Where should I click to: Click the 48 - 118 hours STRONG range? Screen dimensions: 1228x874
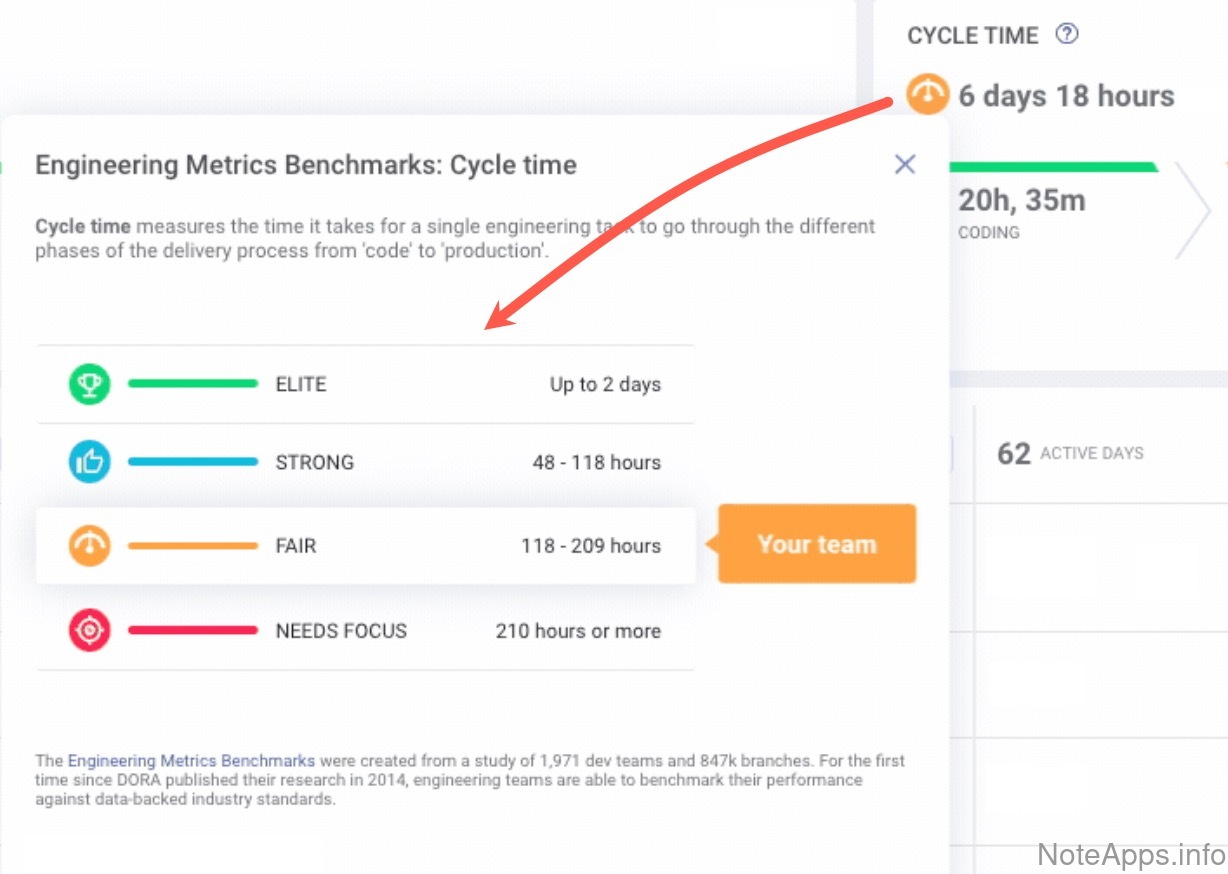click(x=596, y=462)
